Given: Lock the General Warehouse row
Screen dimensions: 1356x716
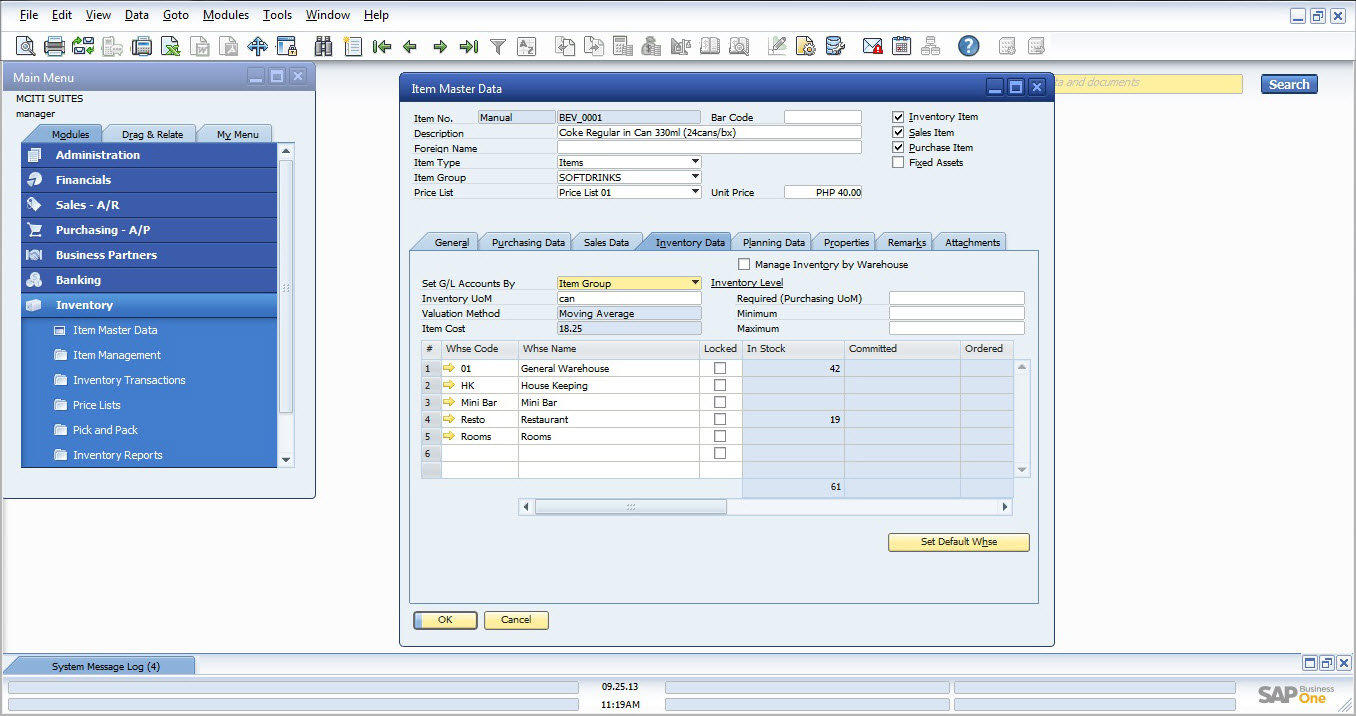Looking at the screenshot, I should pos(720,368).
